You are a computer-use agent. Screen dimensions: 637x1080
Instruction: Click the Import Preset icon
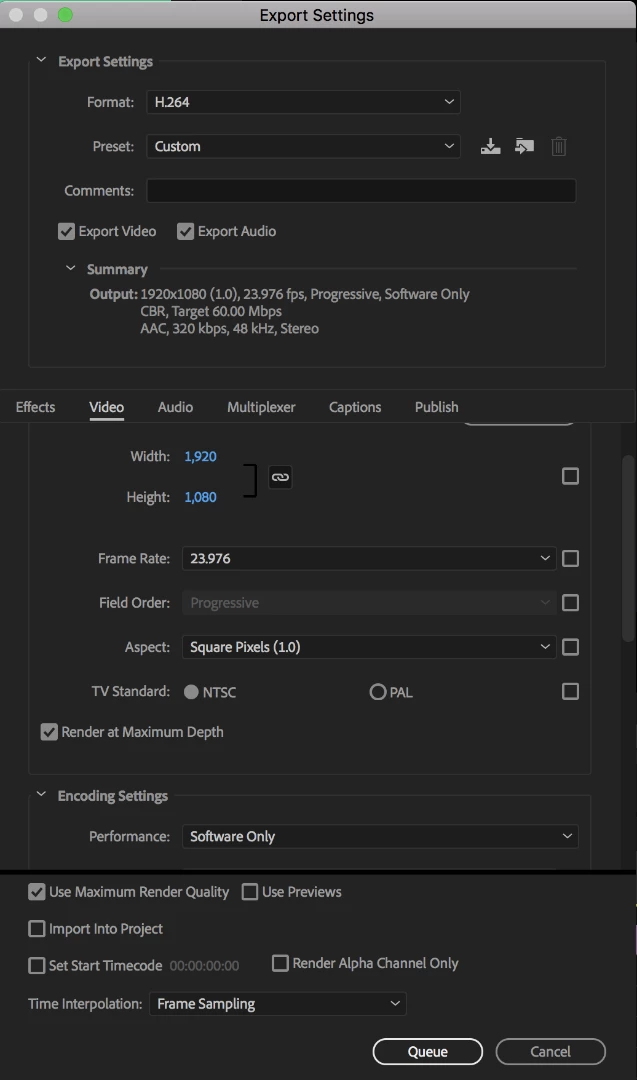(x=525, y=146)
